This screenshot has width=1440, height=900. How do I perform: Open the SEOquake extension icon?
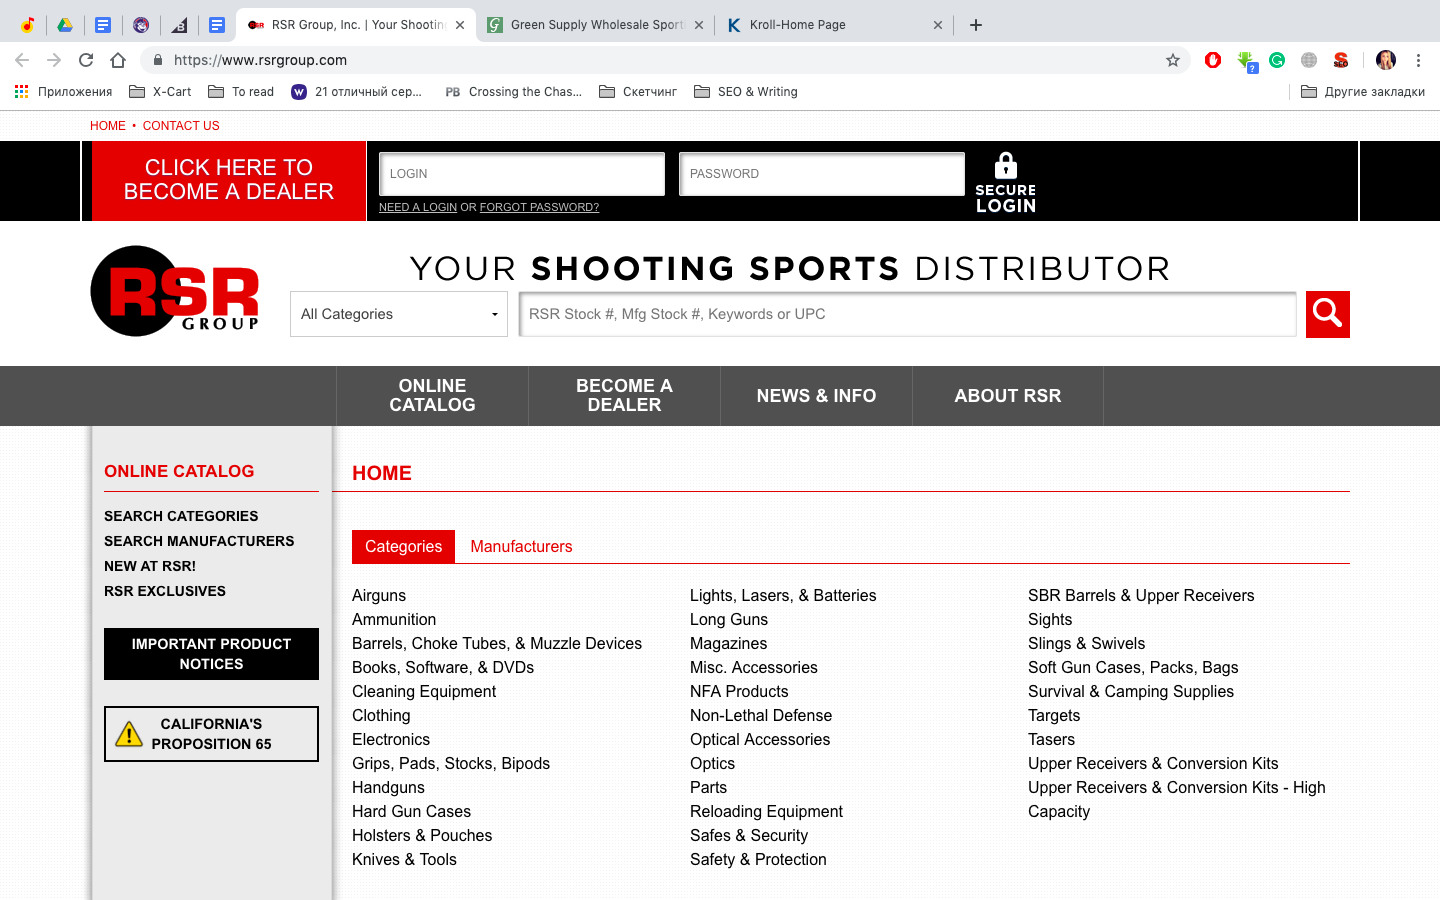pyautogui.click(x=1340, y=60)
